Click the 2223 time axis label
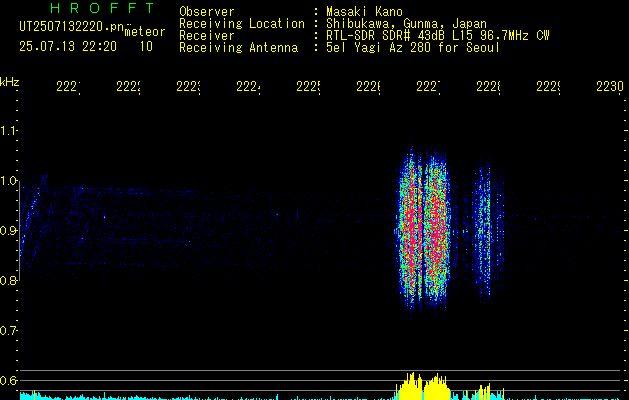 pos(189,87)
